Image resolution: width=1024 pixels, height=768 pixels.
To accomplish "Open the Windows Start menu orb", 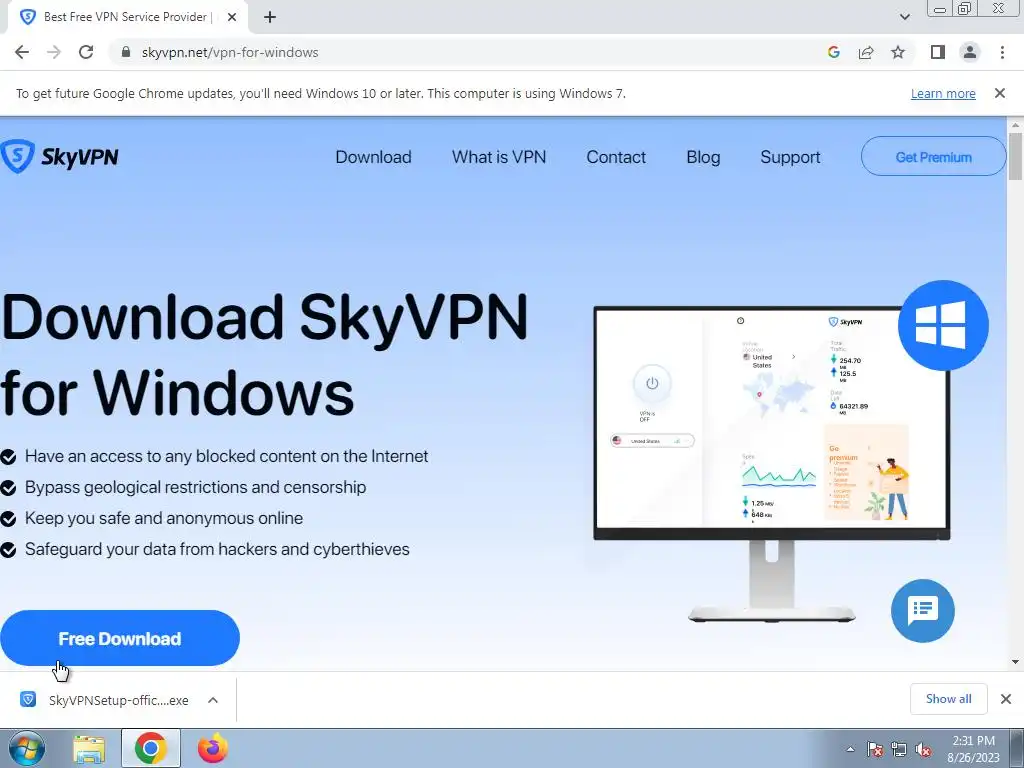I will pyautogui.click(x=26, y=748).
